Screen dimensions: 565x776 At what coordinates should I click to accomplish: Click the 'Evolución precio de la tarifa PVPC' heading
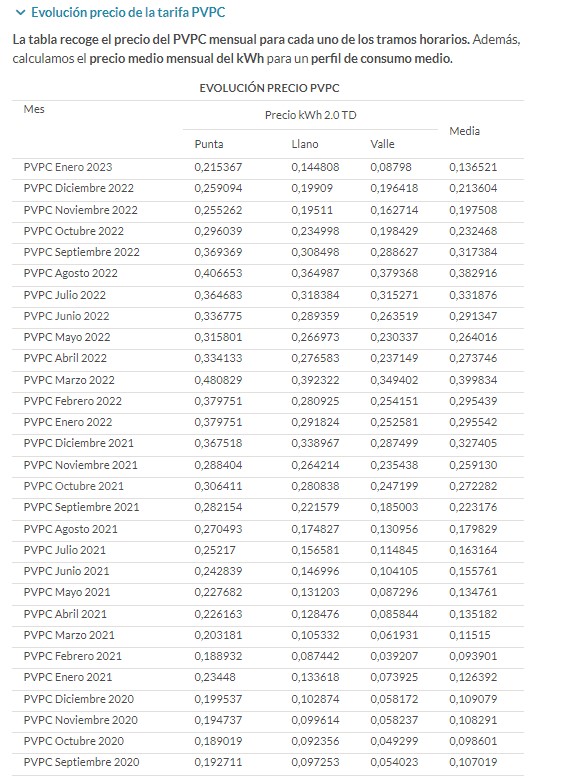pos(128,12)
